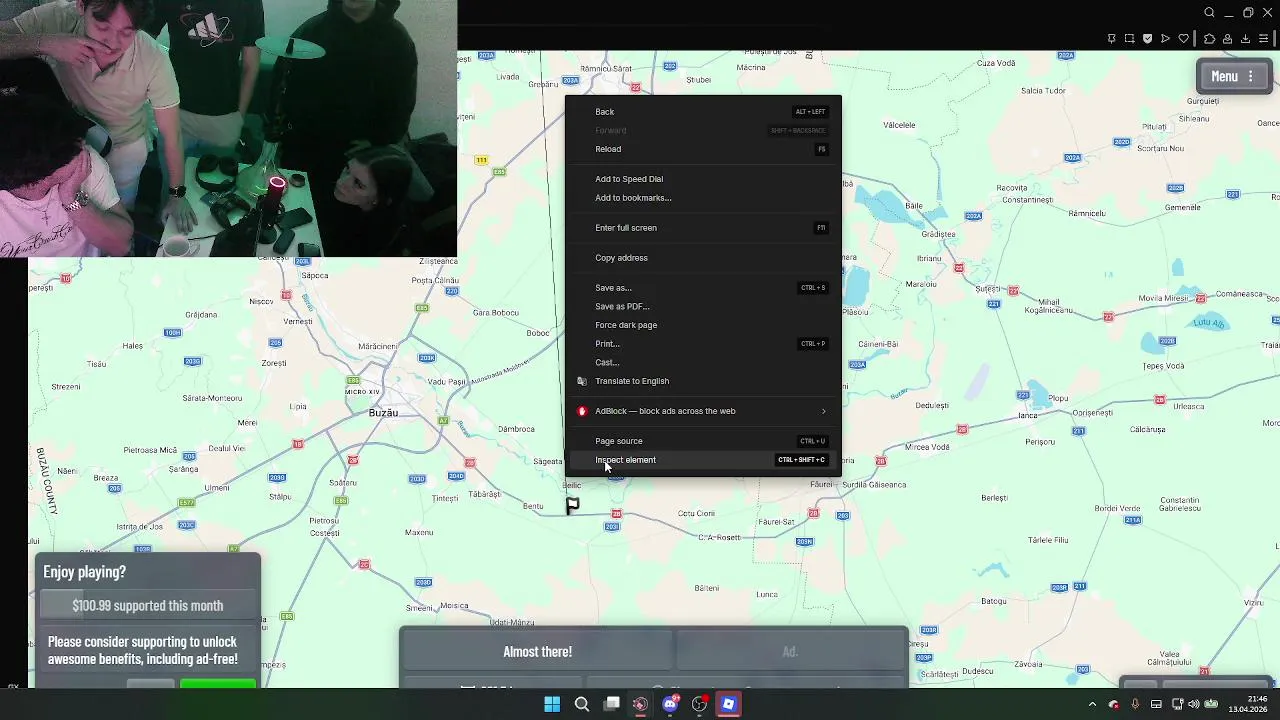Open the Discord taskbar icon
1280x720 pixels.
point(670,705)
